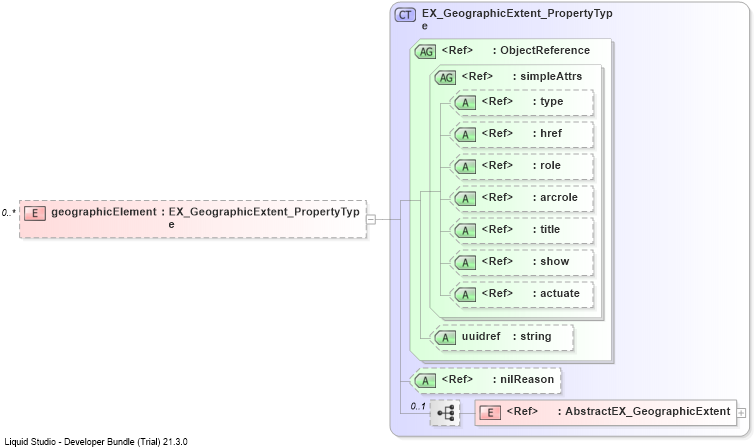Select the href attribute reference
The height and width of the screenshot is (447, 754).
pyautogui.click(x=522, y=133)
